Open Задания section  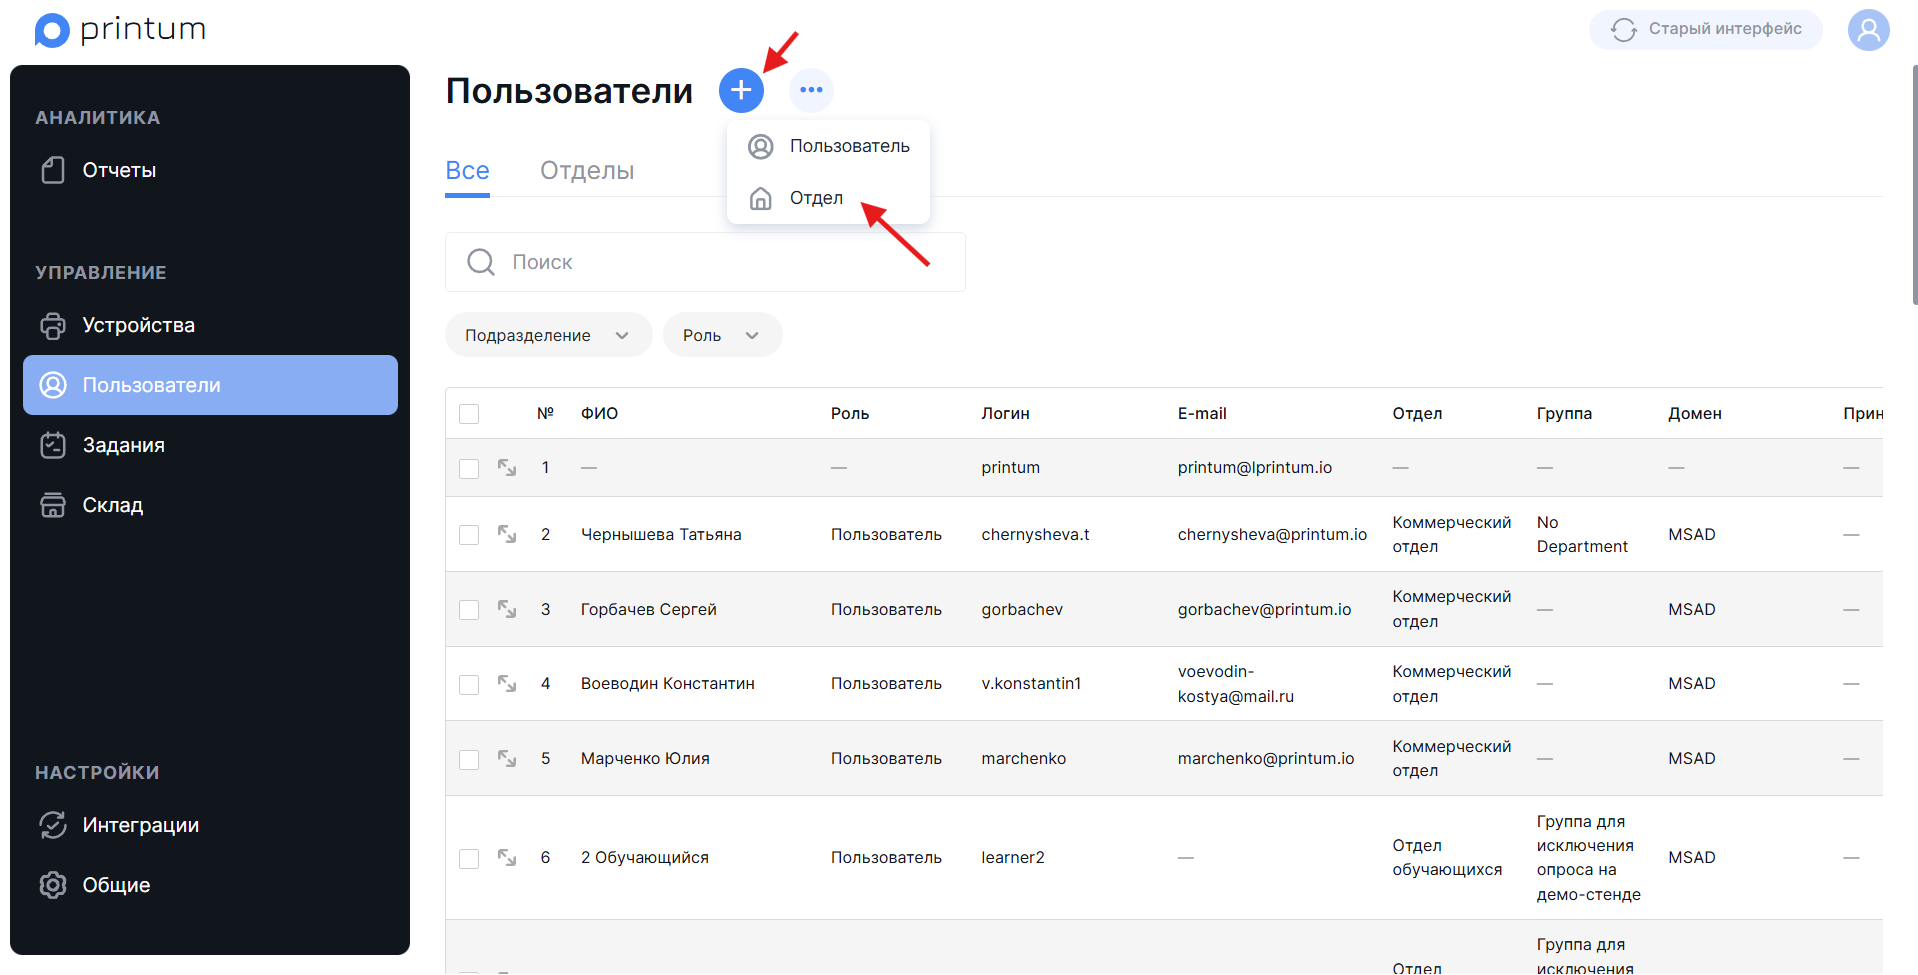(x=210, y=445)
